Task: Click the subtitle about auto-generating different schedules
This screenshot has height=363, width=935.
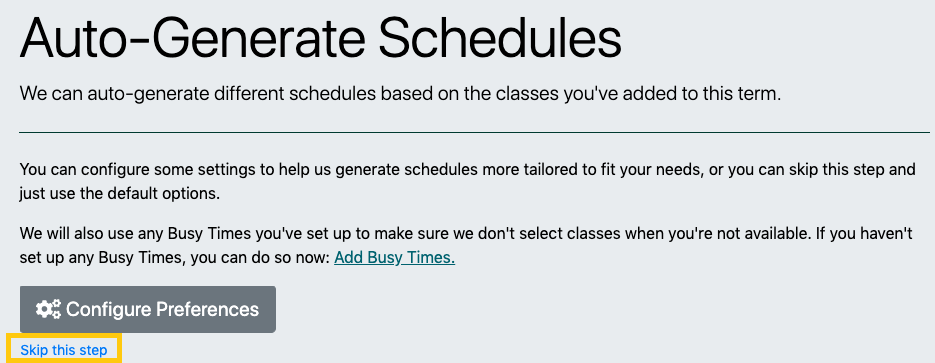Action: click(400, 94)
